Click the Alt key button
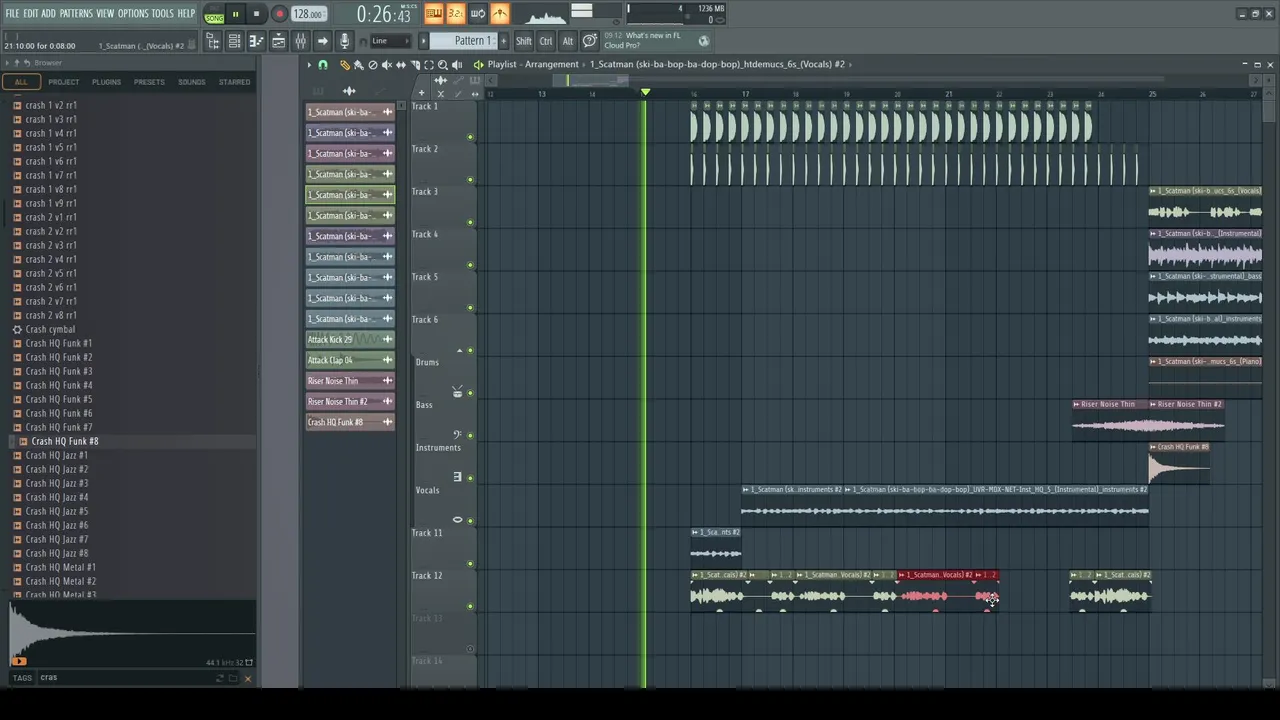 tap(568, 41)
